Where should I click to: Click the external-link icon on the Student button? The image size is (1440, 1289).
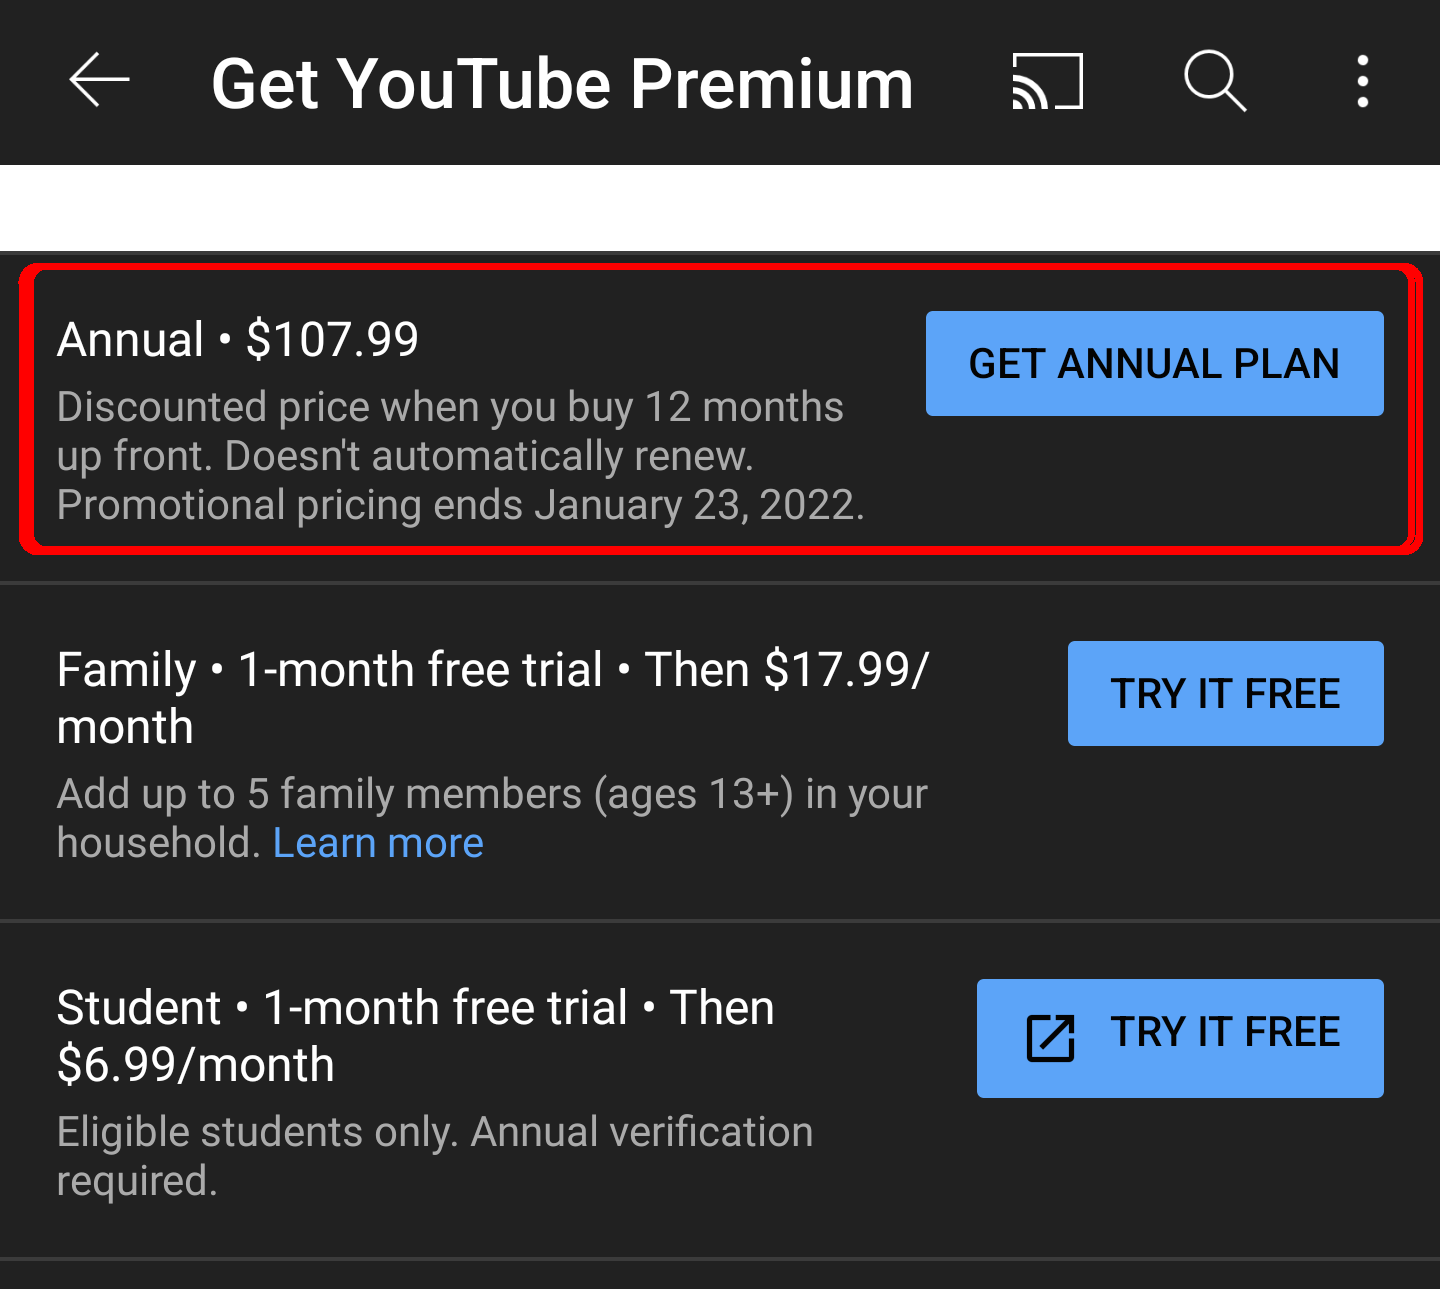tap(1051, 1038)
